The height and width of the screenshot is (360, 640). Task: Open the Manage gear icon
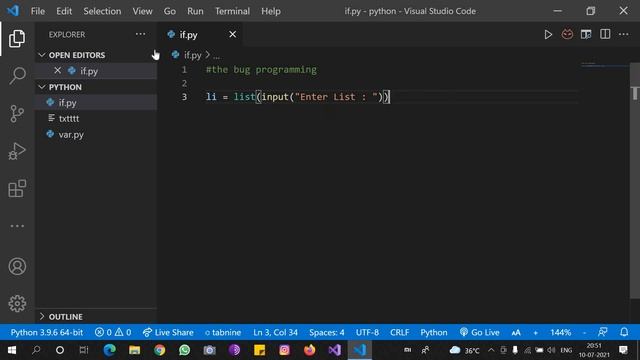pyautogui.click(x=17, y=303)
